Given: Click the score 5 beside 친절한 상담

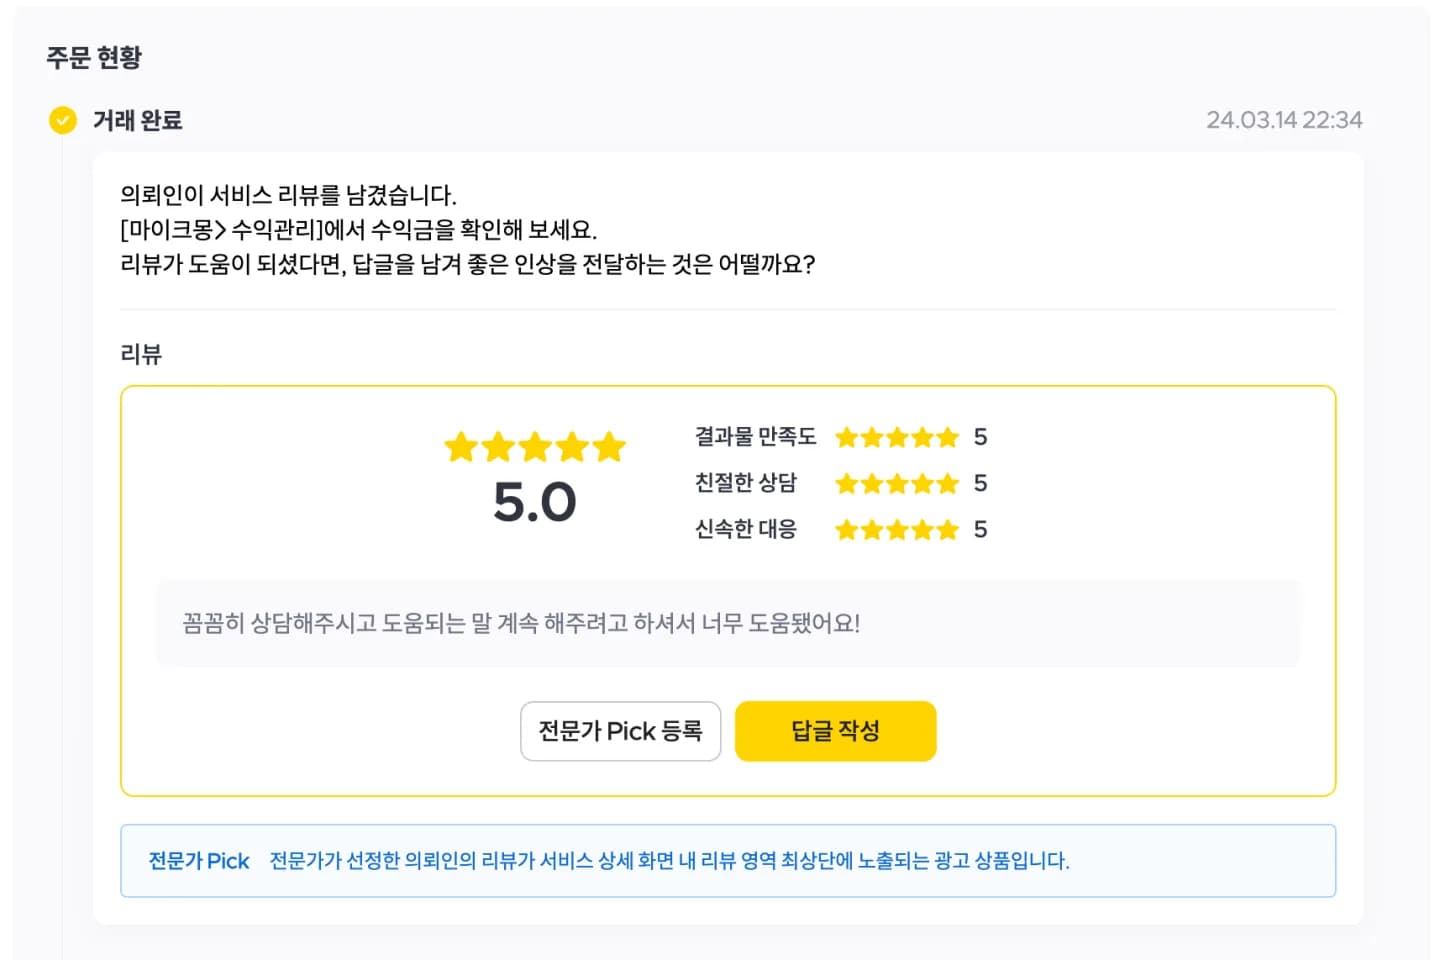Looking at the screenshot, I should point(980,484).
